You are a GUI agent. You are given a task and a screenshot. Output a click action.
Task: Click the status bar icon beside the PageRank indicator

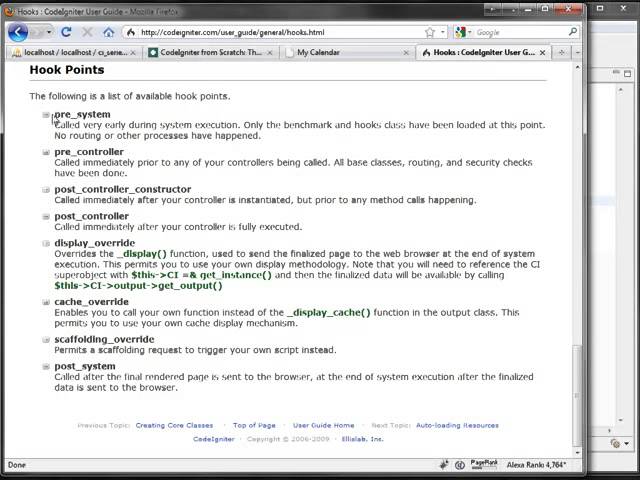click(460, 465)
